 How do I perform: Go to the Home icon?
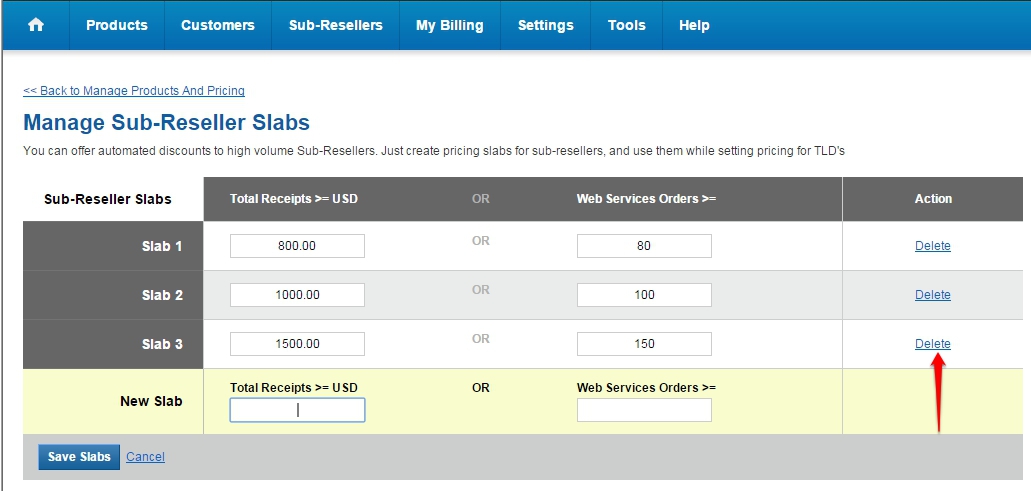click(36, 25)
